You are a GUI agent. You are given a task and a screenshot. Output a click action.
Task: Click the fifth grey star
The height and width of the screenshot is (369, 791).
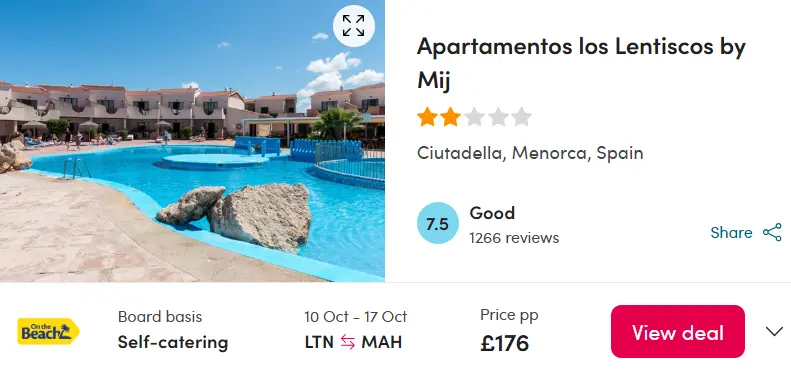(522, 117)
